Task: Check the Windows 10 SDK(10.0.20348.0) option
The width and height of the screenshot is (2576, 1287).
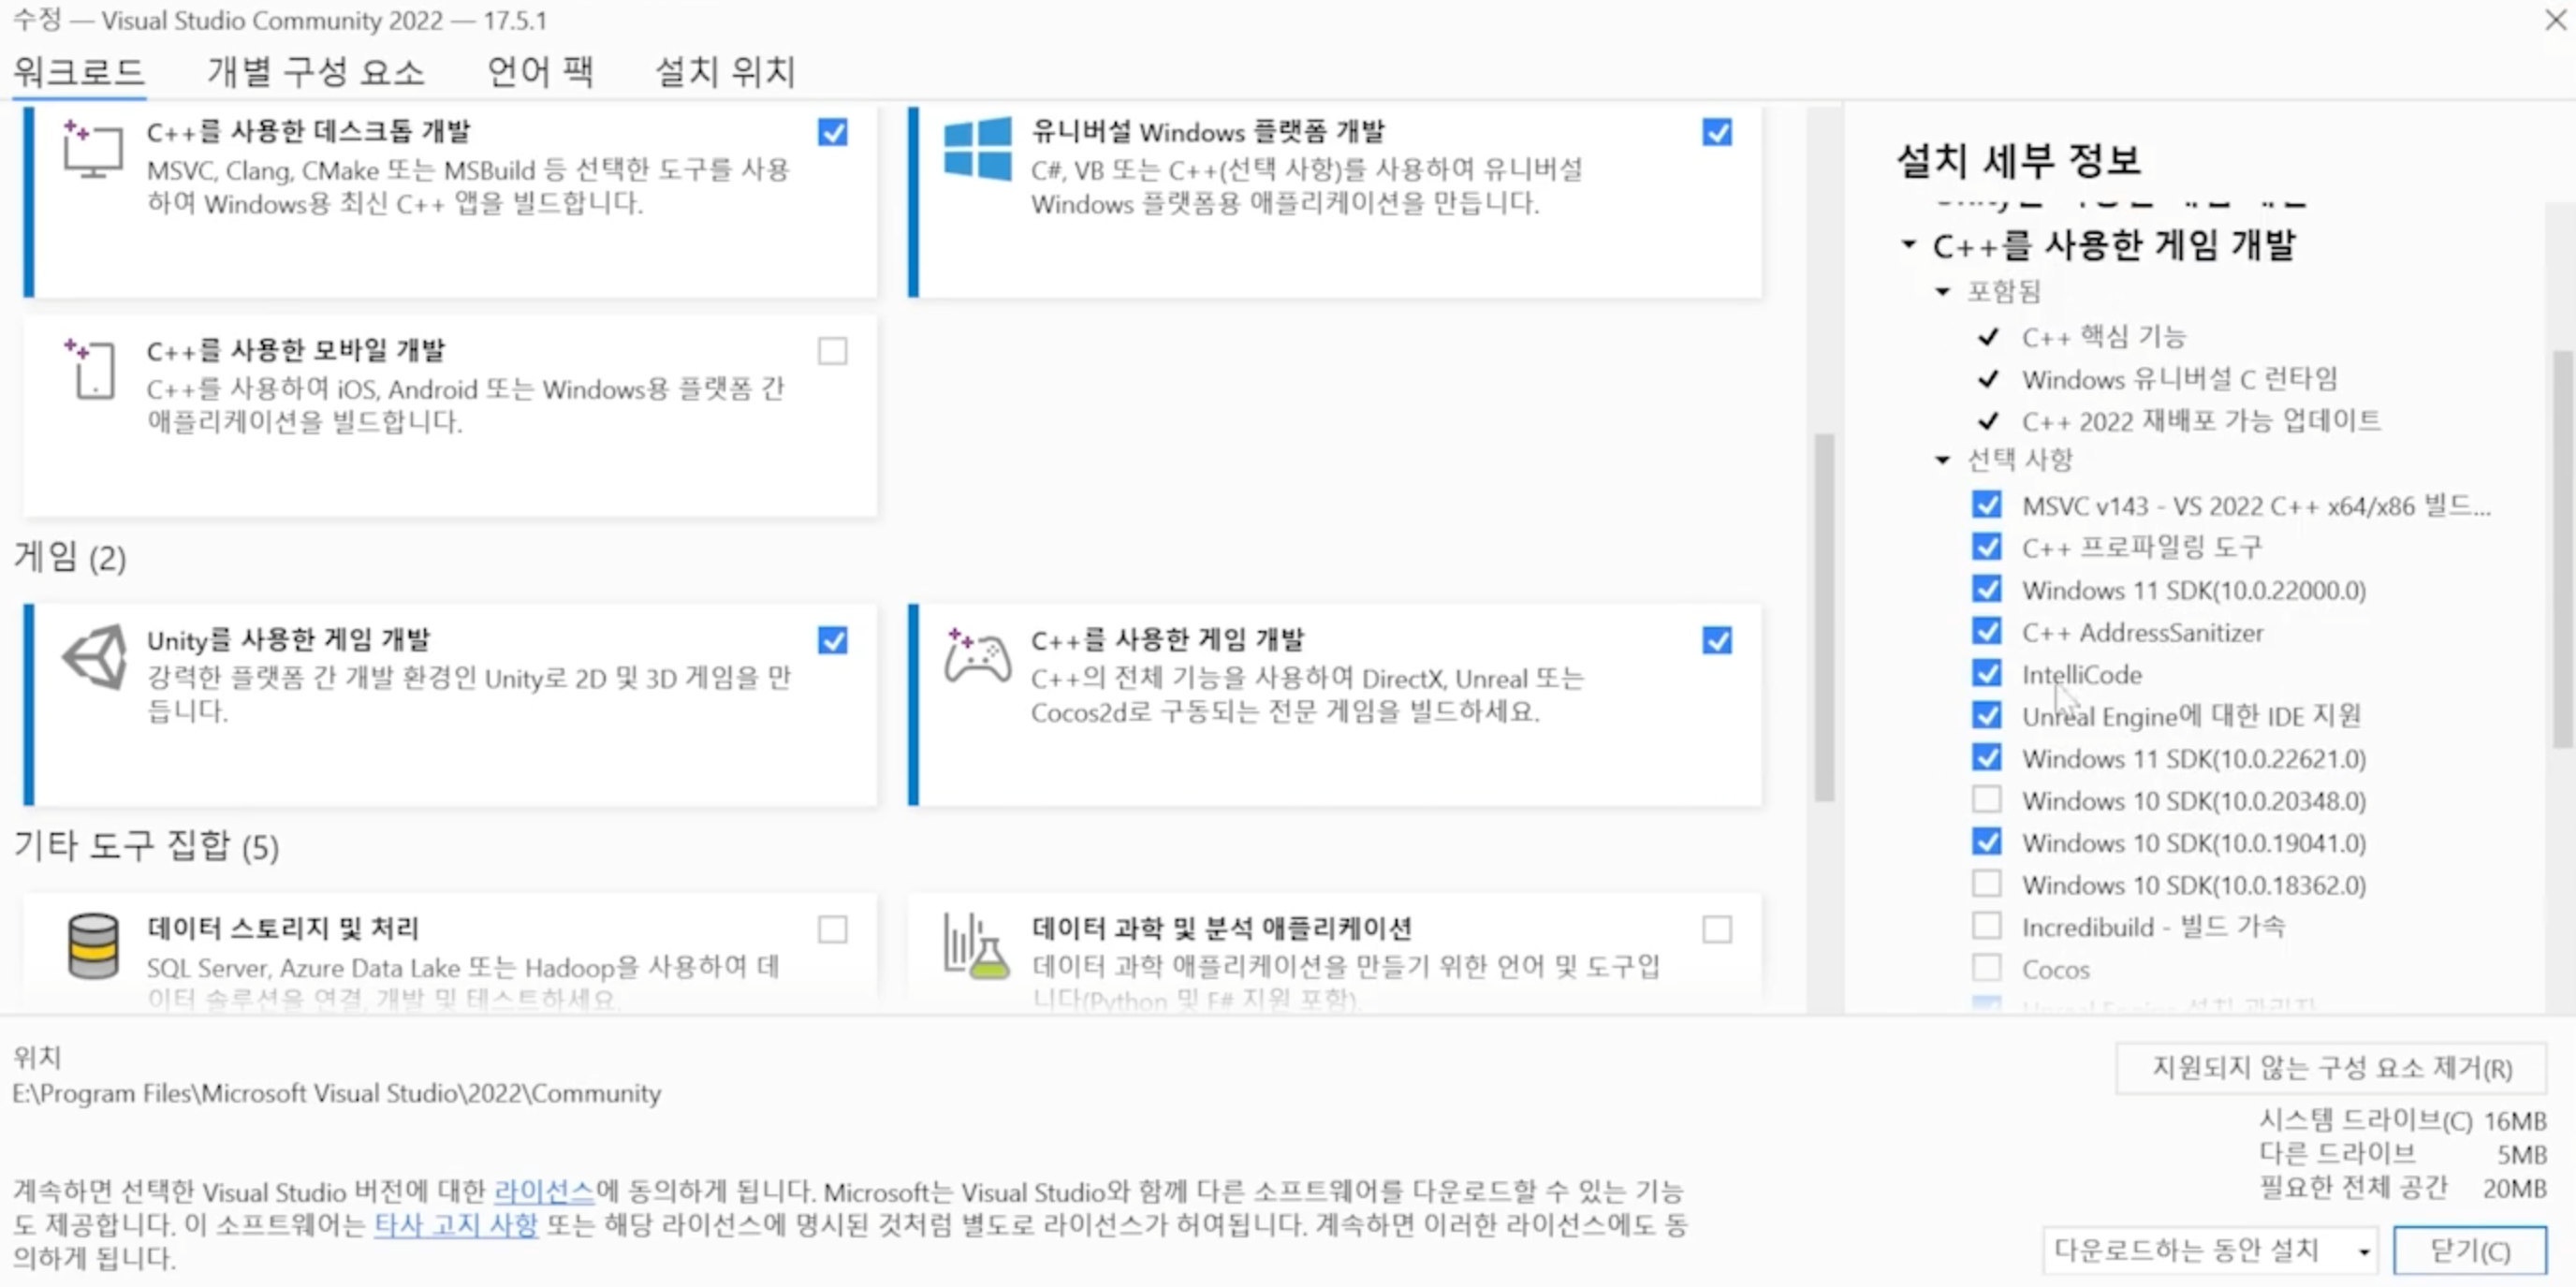Action: tap(1986, 800)
